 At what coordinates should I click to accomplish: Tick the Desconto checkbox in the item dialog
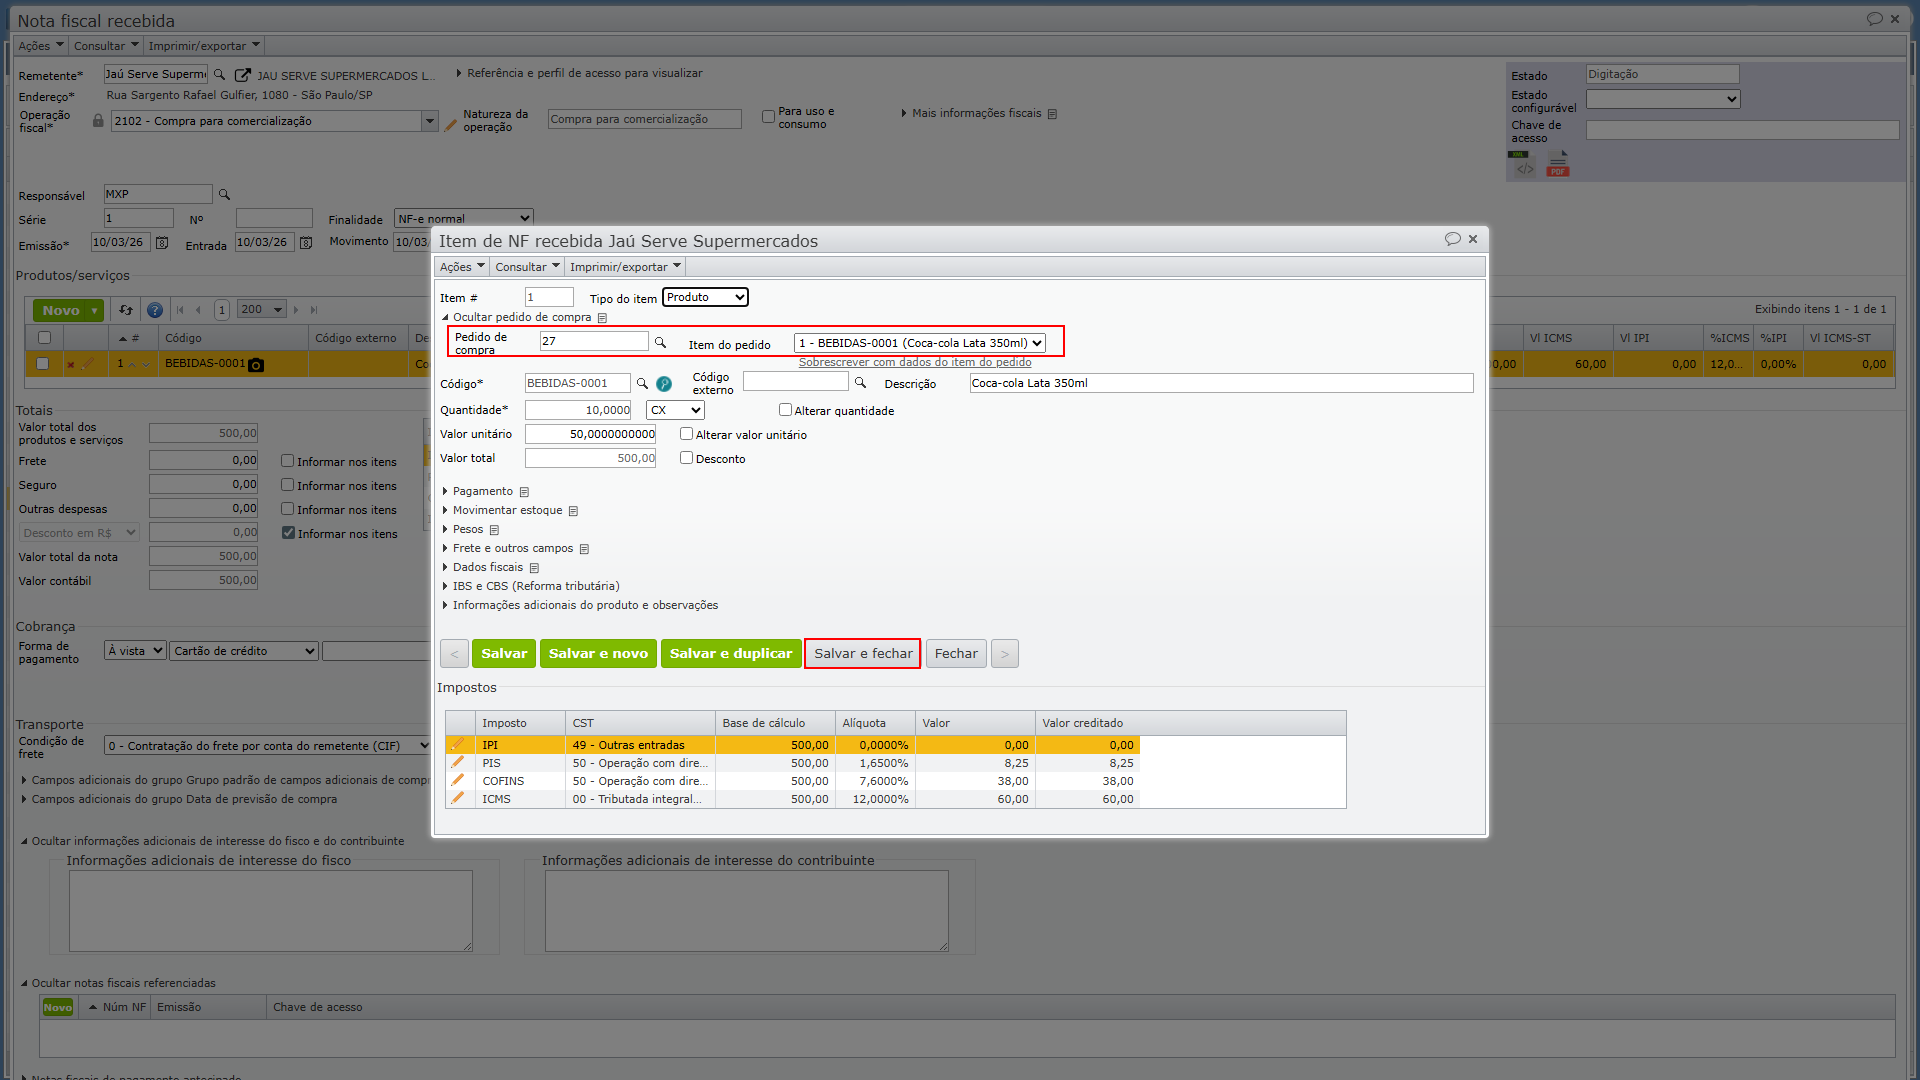tap(686, 458)
